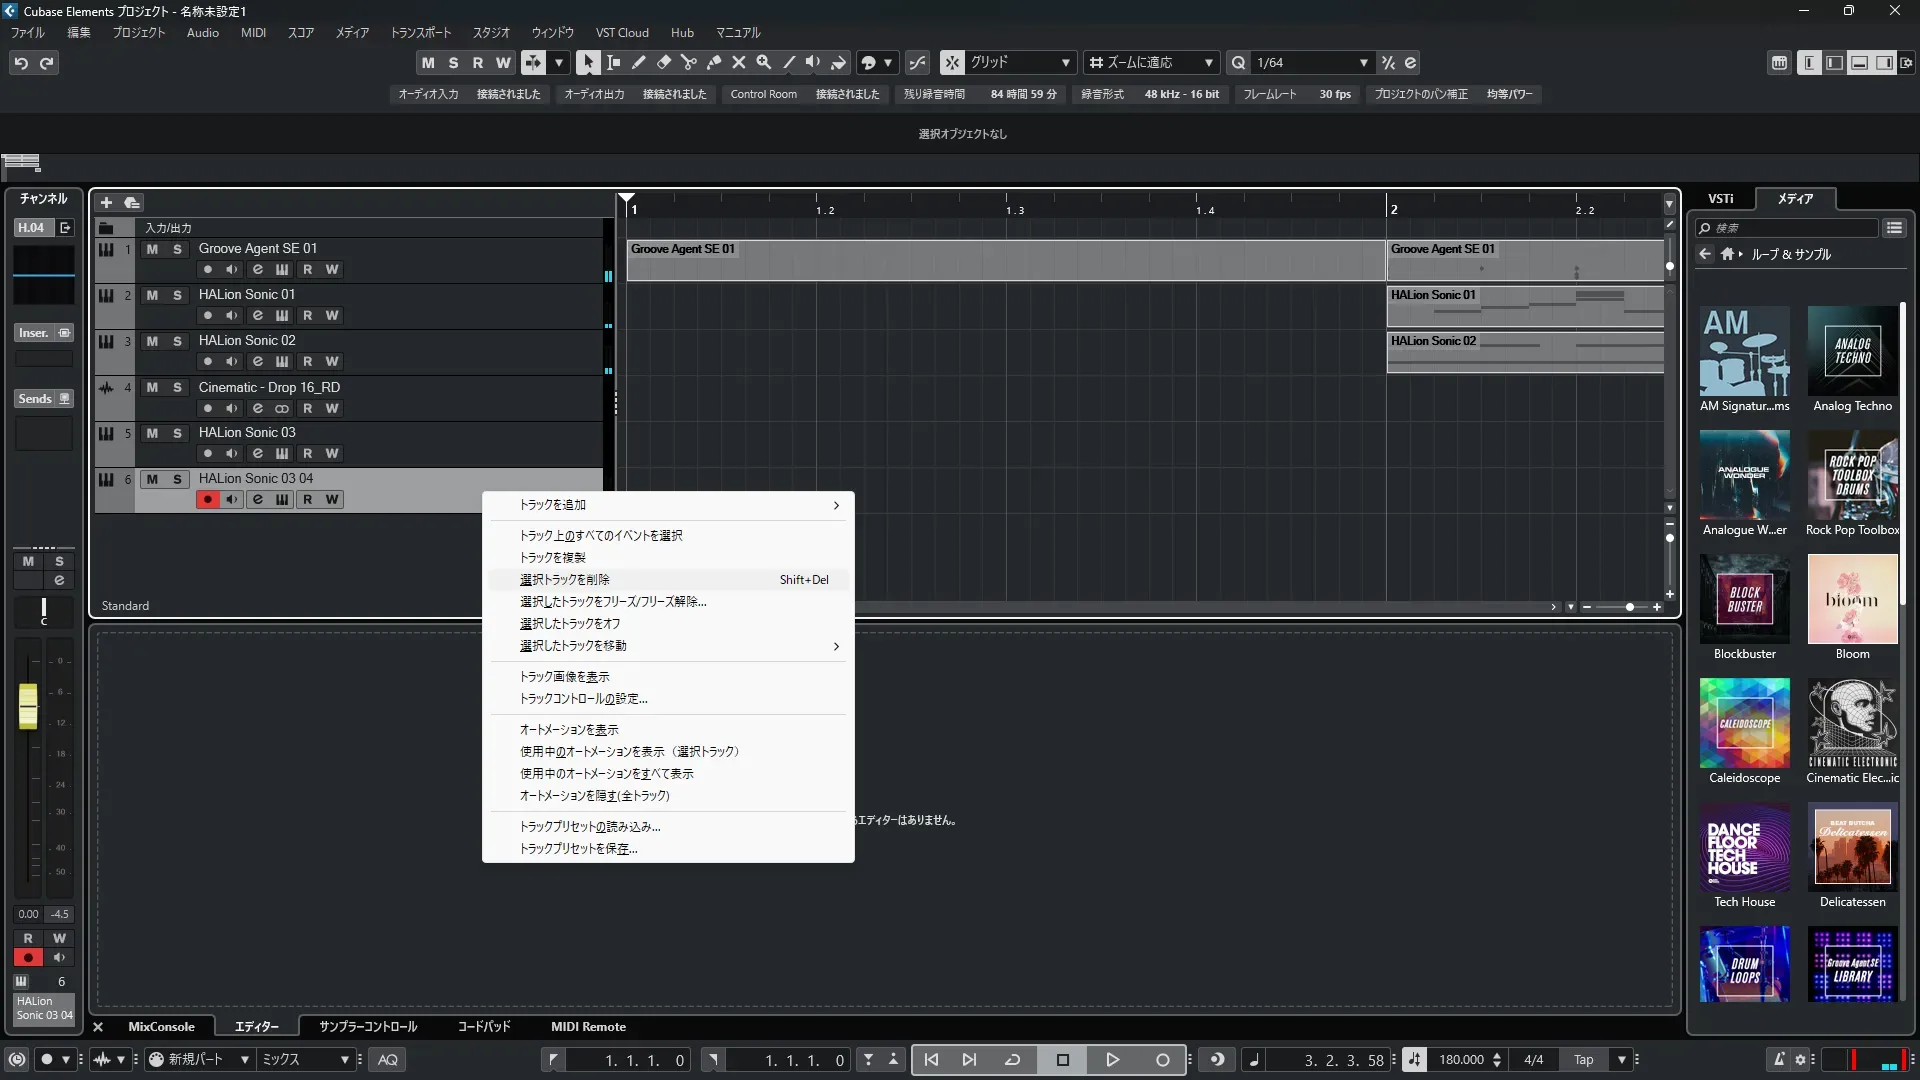Disable record enable on HALion Sonic 03 04

[x=207, y=499]
